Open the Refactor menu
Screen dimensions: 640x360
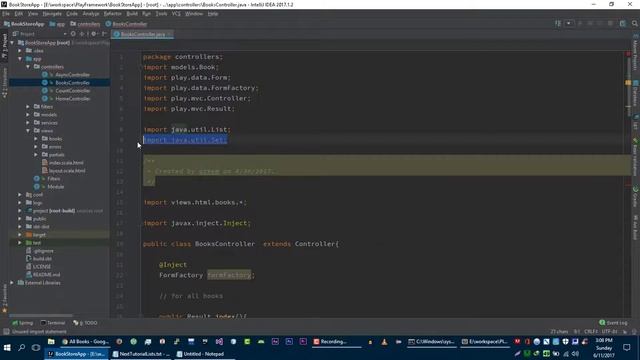tap(112, 13)
